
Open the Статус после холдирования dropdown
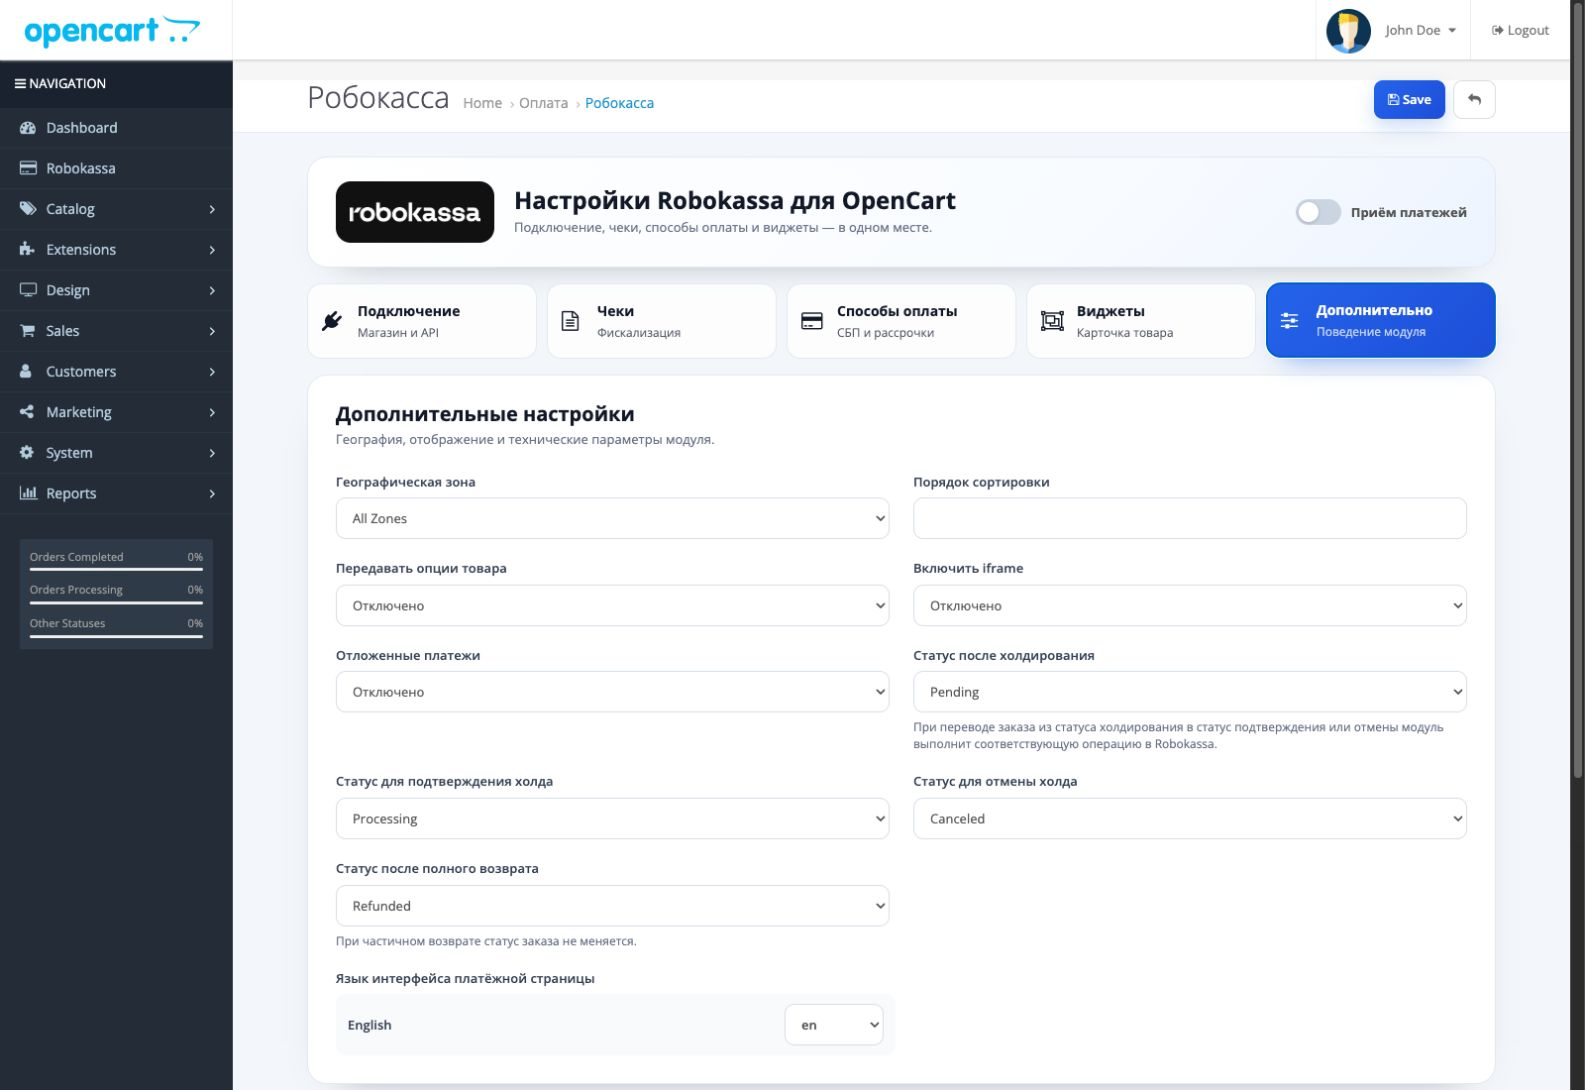pyautogui.click(x=1190, y=692)
